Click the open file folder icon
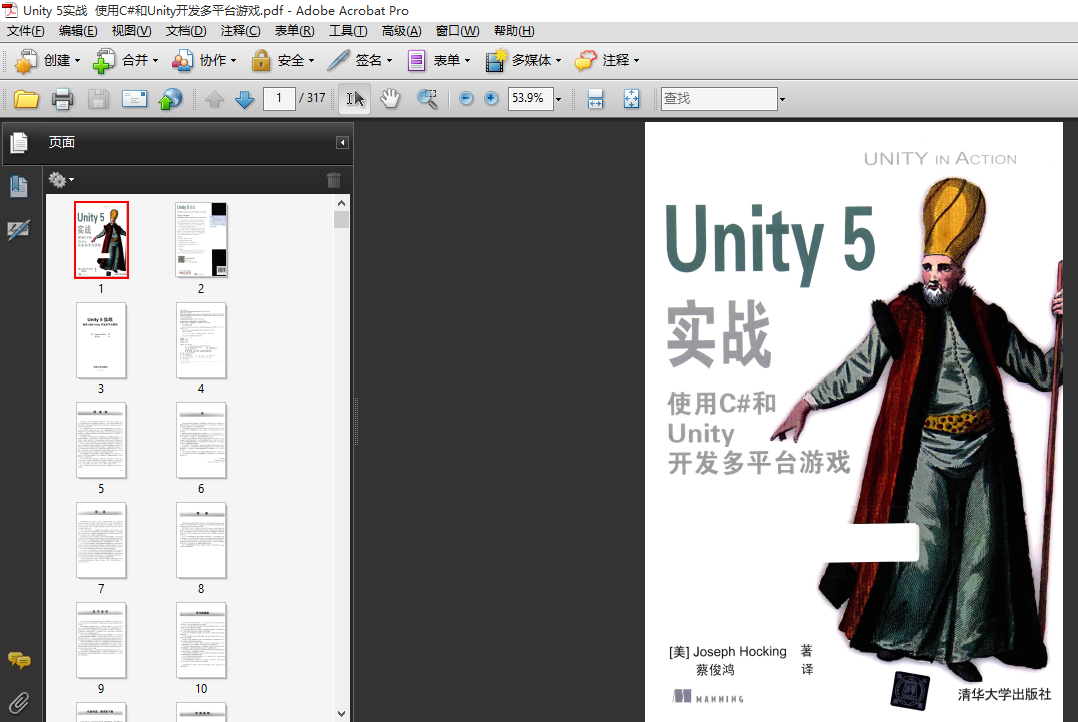Image resolution: width=1078 pixels, height=722 pixels. point(26,99)
